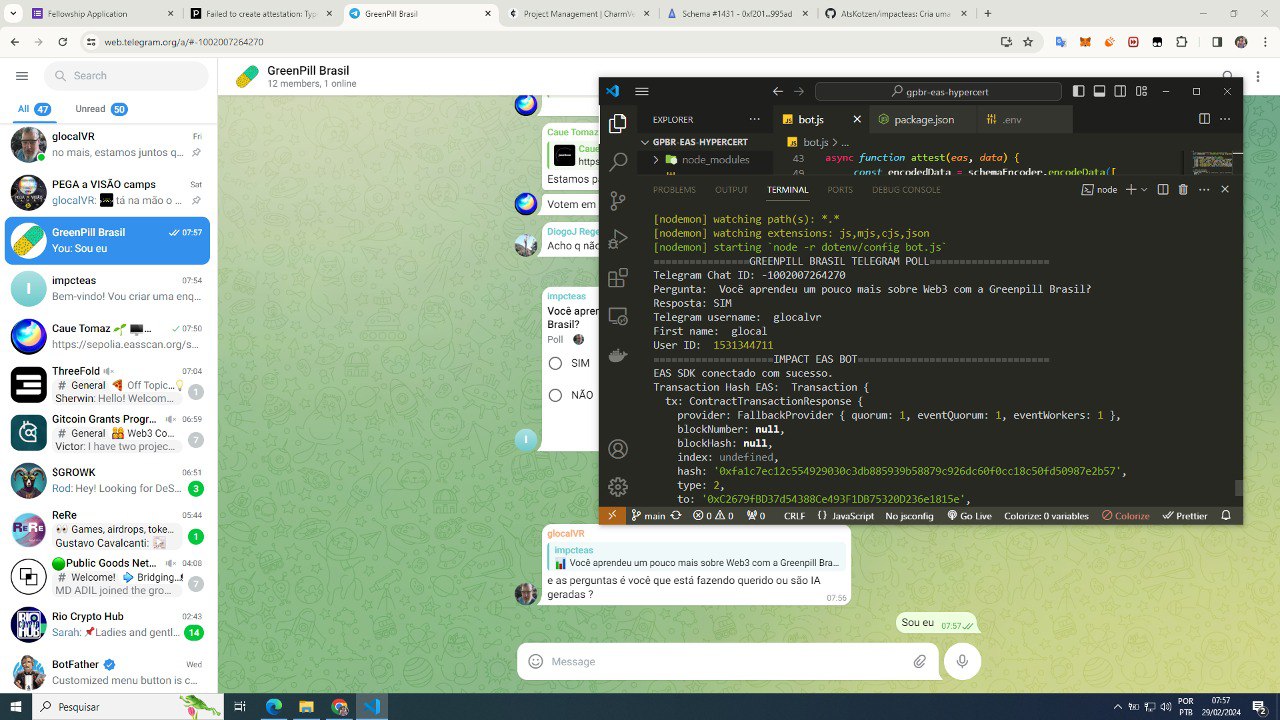This screenshot has width=1280, height=720.
Task: Open Source Control view in VS Code
Action: (x=618, y=200)
